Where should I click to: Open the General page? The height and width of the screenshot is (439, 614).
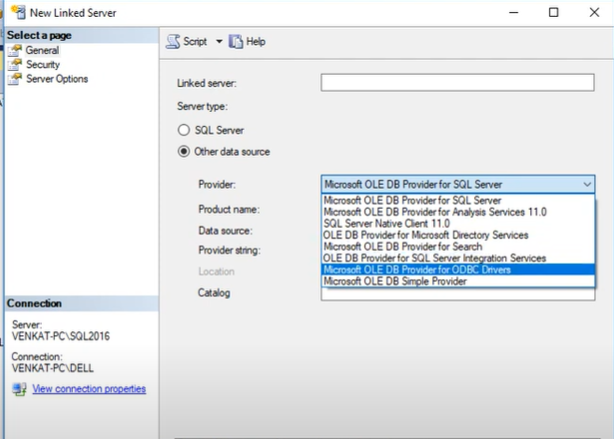point(42,50)
